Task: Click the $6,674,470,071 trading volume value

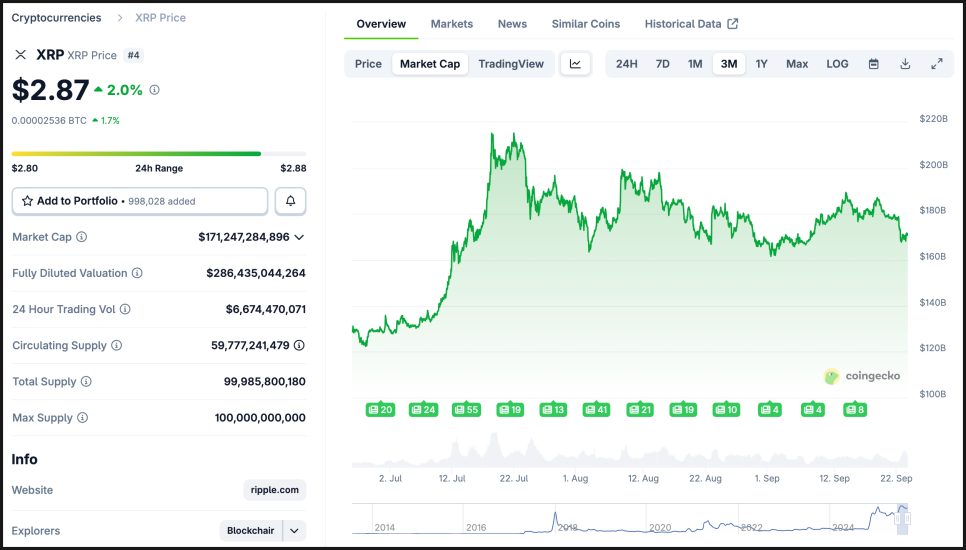Action: click(266, 309)
